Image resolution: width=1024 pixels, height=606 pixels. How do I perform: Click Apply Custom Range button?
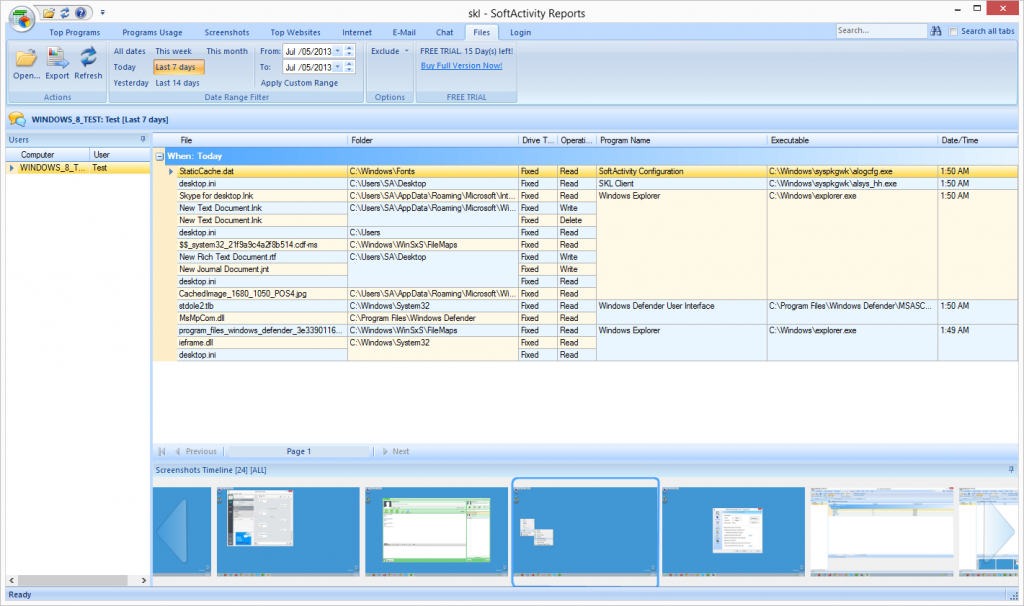(298, 83)
